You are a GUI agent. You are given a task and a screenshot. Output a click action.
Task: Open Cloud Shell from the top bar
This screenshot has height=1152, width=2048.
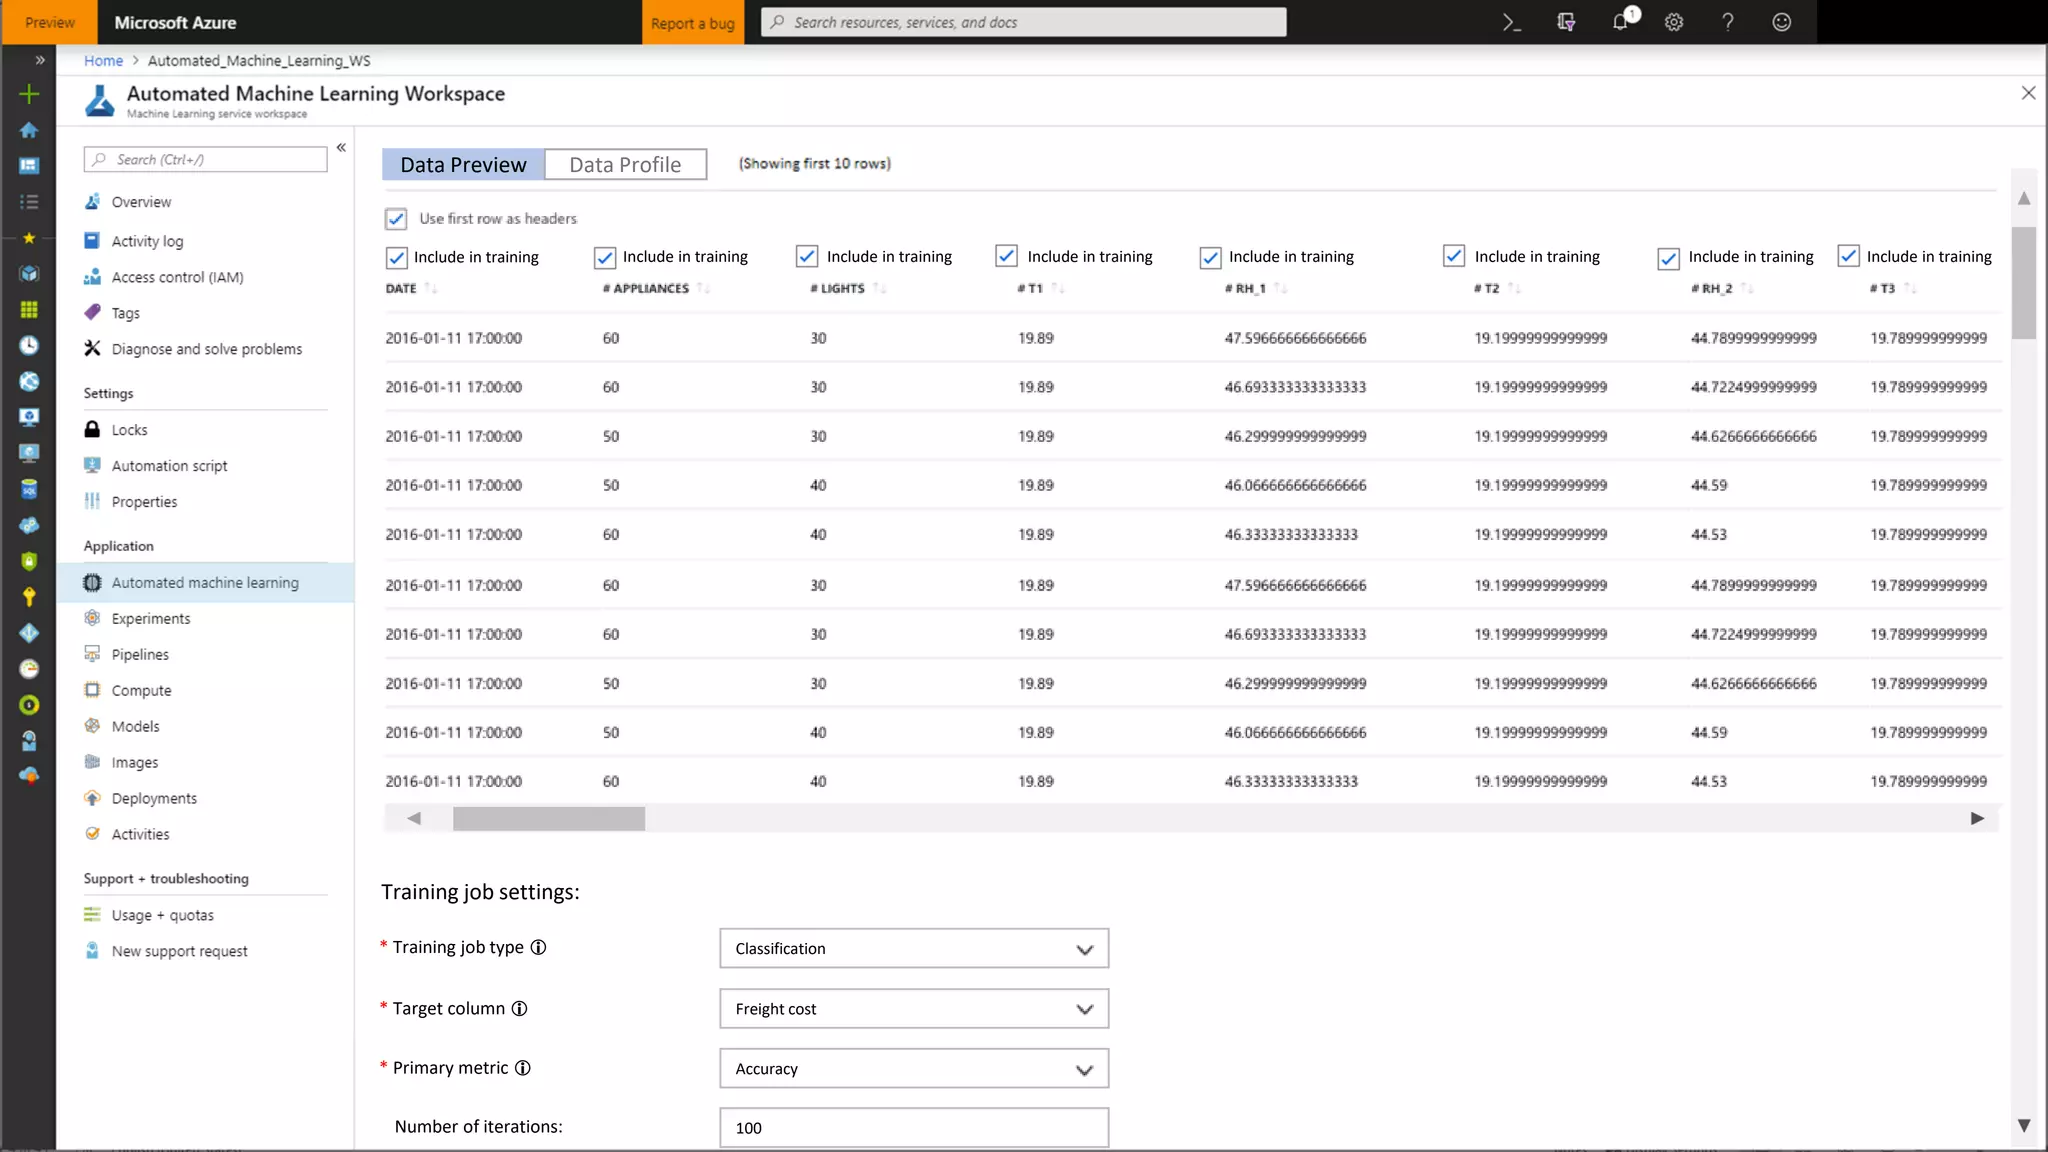pos(1511,22)
